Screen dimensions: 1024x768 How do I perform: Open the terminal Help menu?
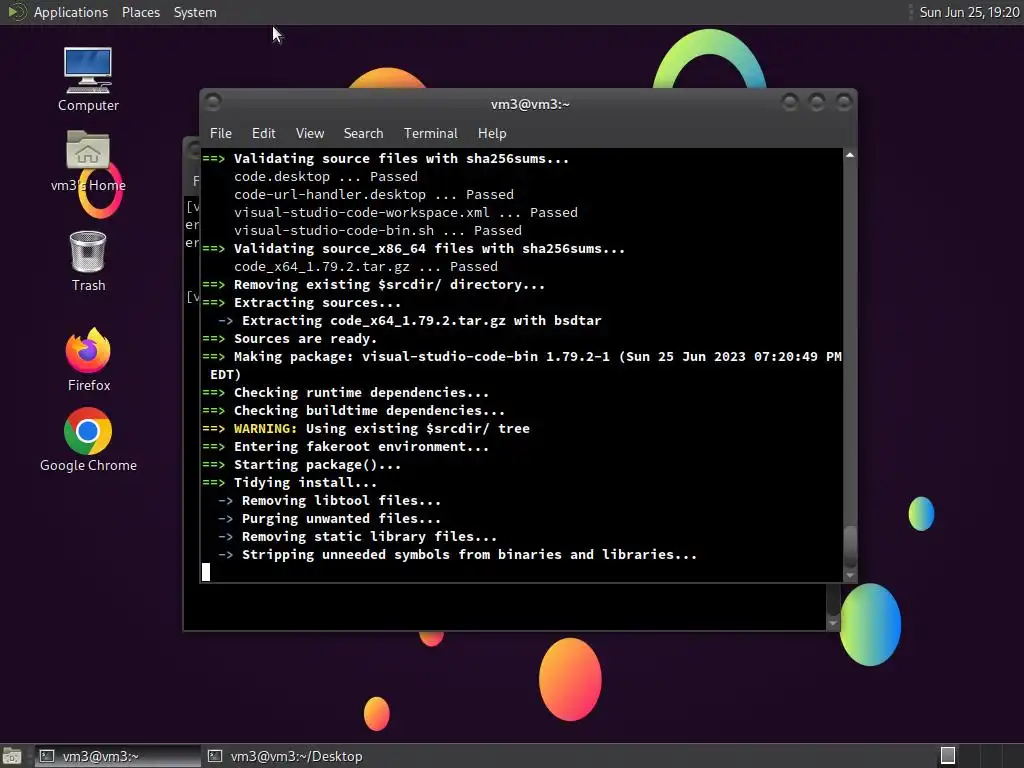492,133
